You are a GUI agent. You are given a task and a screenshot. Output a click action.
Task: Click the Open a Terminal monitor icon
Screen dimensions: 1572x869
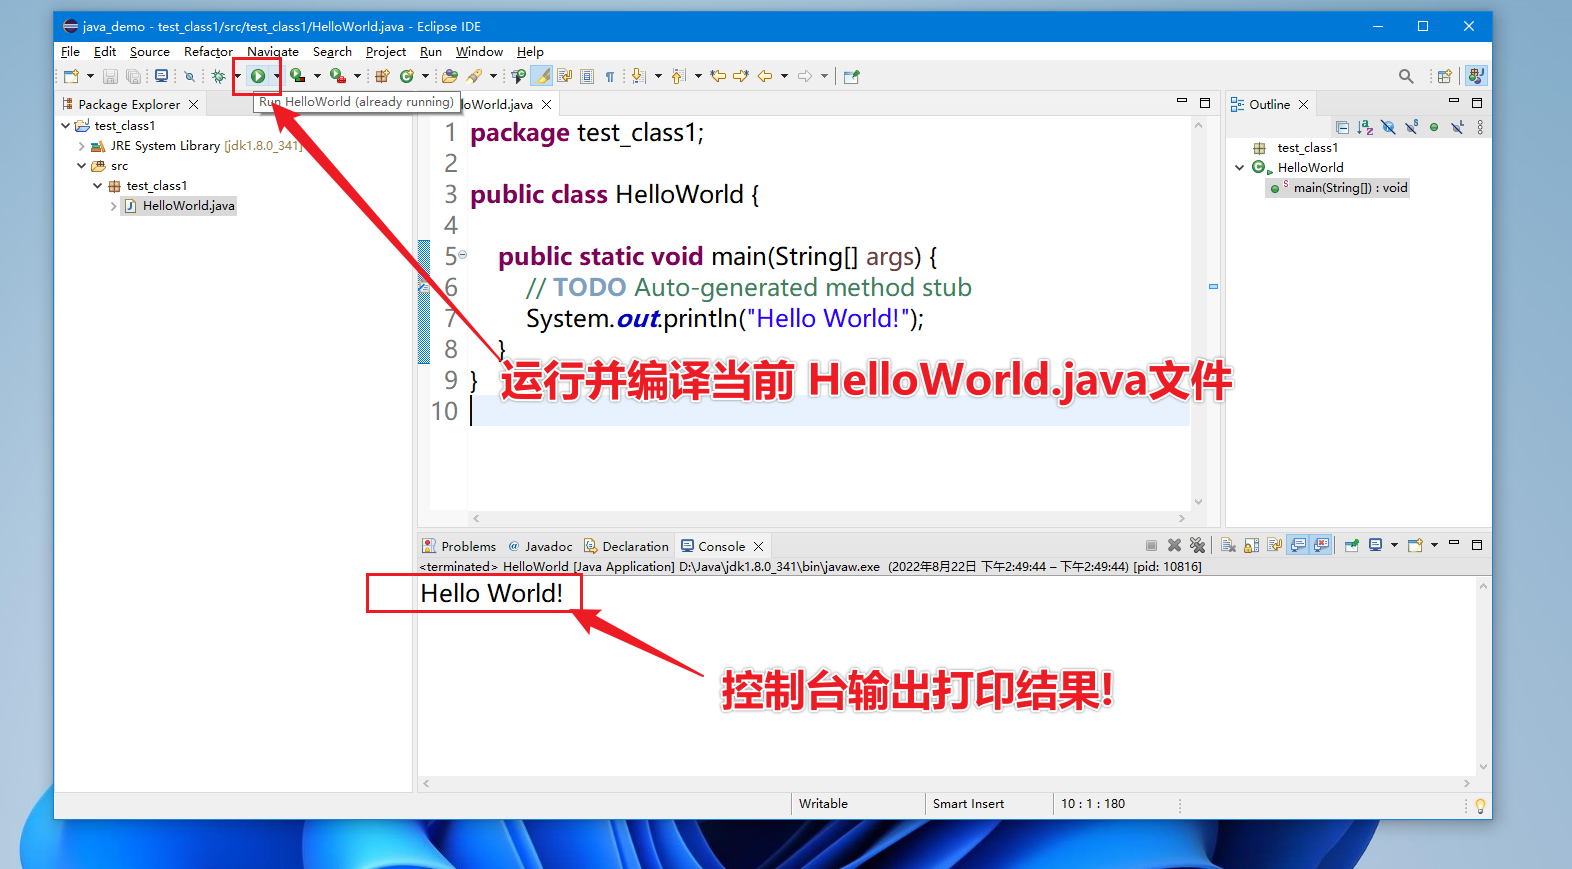[161, 76]
